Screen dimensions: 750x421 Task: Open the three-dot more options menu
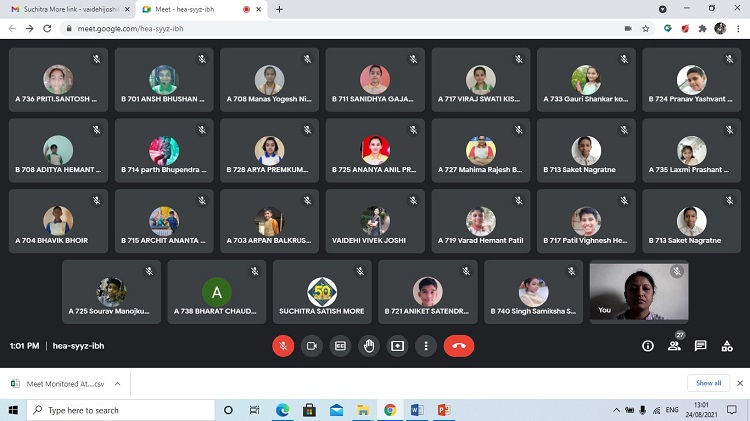tap(426, 346)
